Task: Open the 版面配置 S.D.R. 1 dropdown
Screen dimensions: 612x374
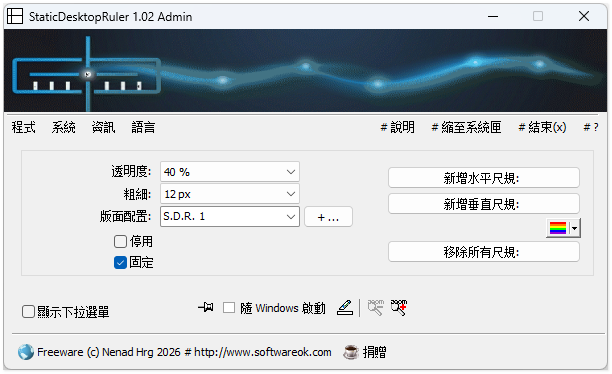Action: (x=230, y=216)
